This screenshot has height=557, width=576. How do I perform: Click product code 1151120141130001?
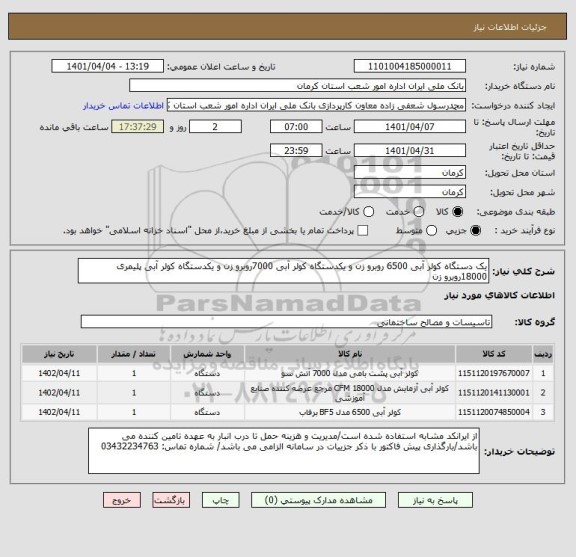tap(494, 393)
